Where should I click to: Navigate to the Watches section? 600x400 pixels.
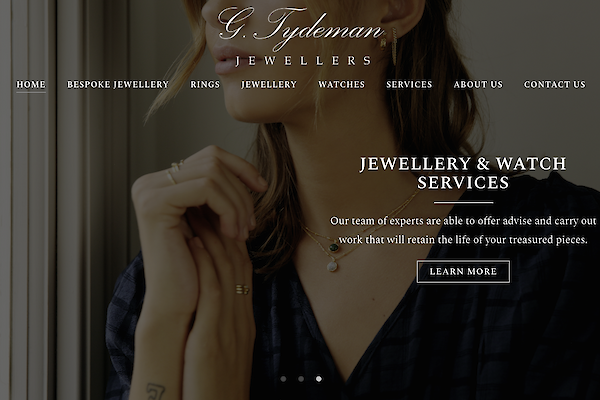tap(341, 84)
